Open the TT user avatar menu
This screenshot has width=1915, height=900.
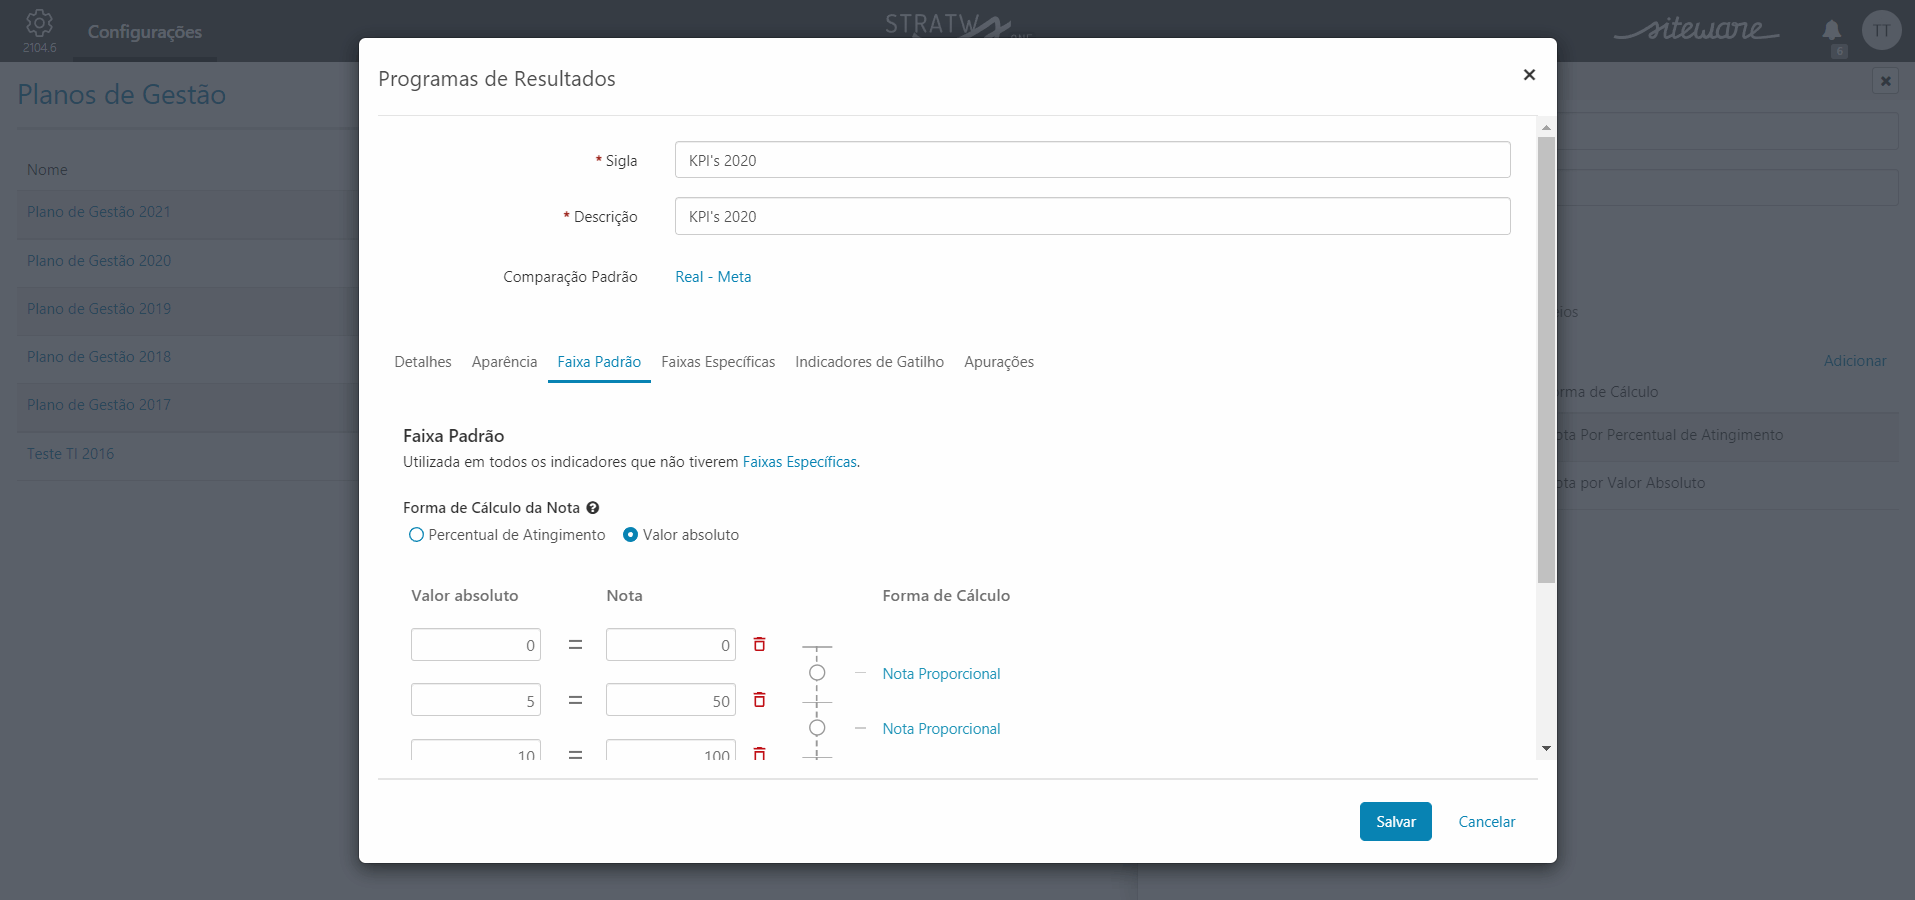point(1881,30)
